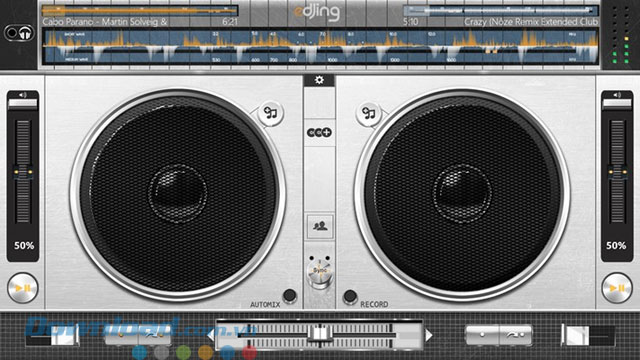Viewport: 640px width, 360px height.
Task: Click the left deck pitch fader
Action: 23,172
